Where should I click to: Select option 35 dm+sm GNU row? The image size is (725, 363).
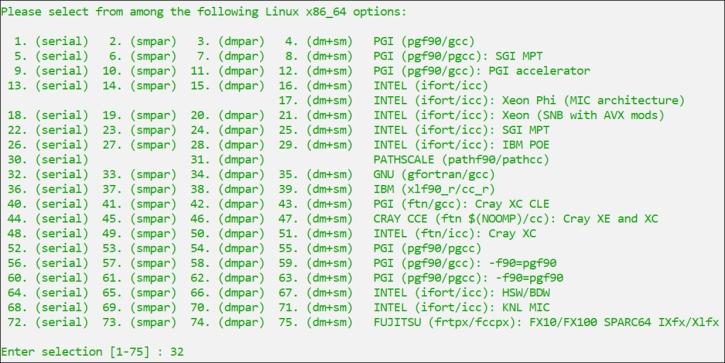point(316,174)
